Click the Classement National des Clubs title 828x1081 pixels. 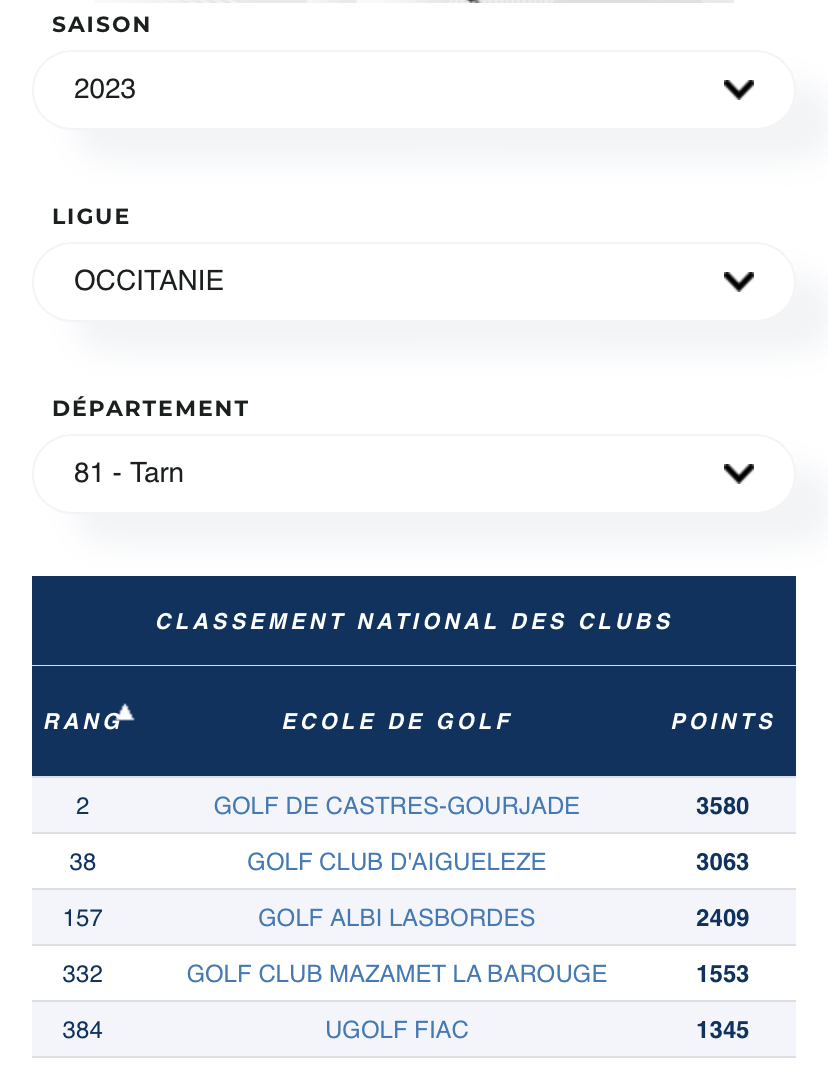click(414, 621)
